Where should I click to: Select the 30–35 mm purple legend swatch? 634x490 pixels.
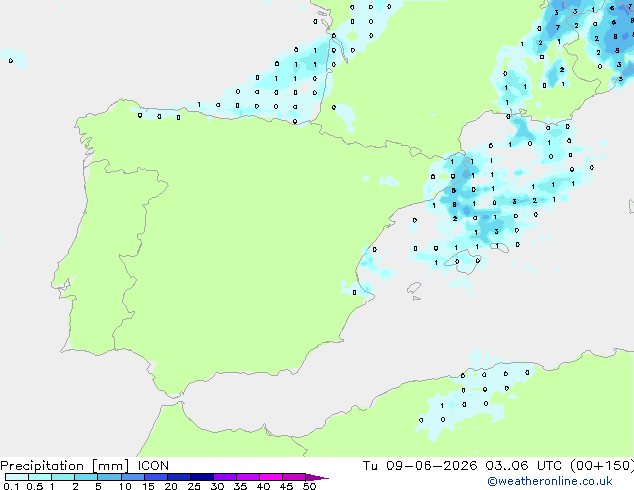pyautogui.click(x=224, y=477)
